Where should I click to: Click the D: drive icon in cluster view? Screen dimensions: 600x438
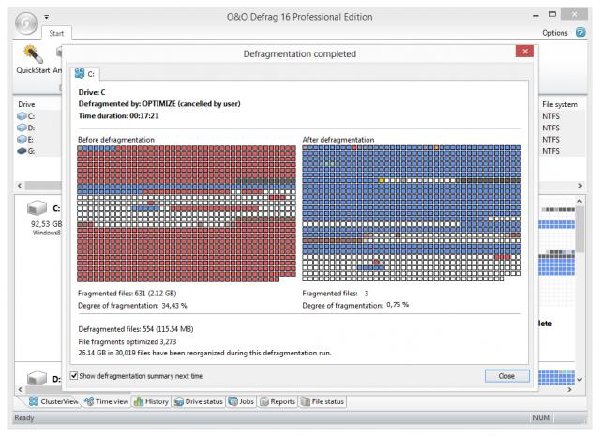point(37,378)
